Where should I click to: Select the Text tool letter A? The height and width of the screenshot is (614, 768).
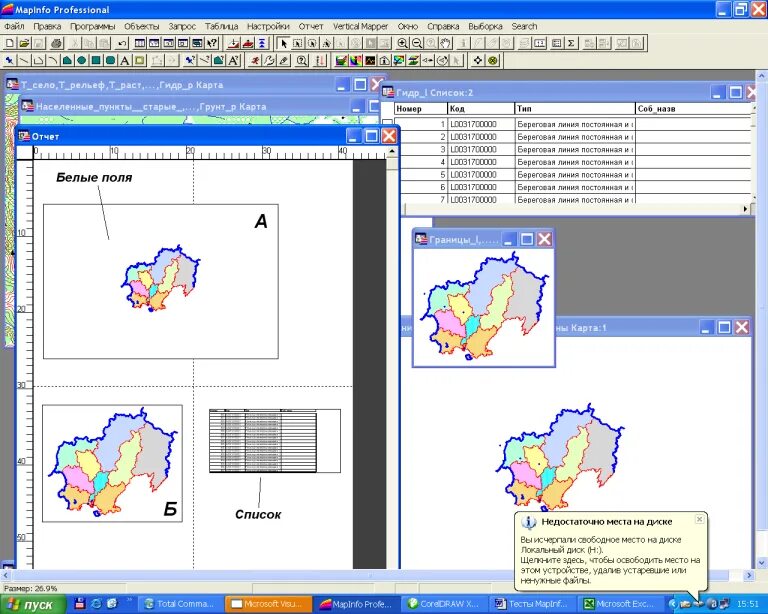click(x=124, y=61)
